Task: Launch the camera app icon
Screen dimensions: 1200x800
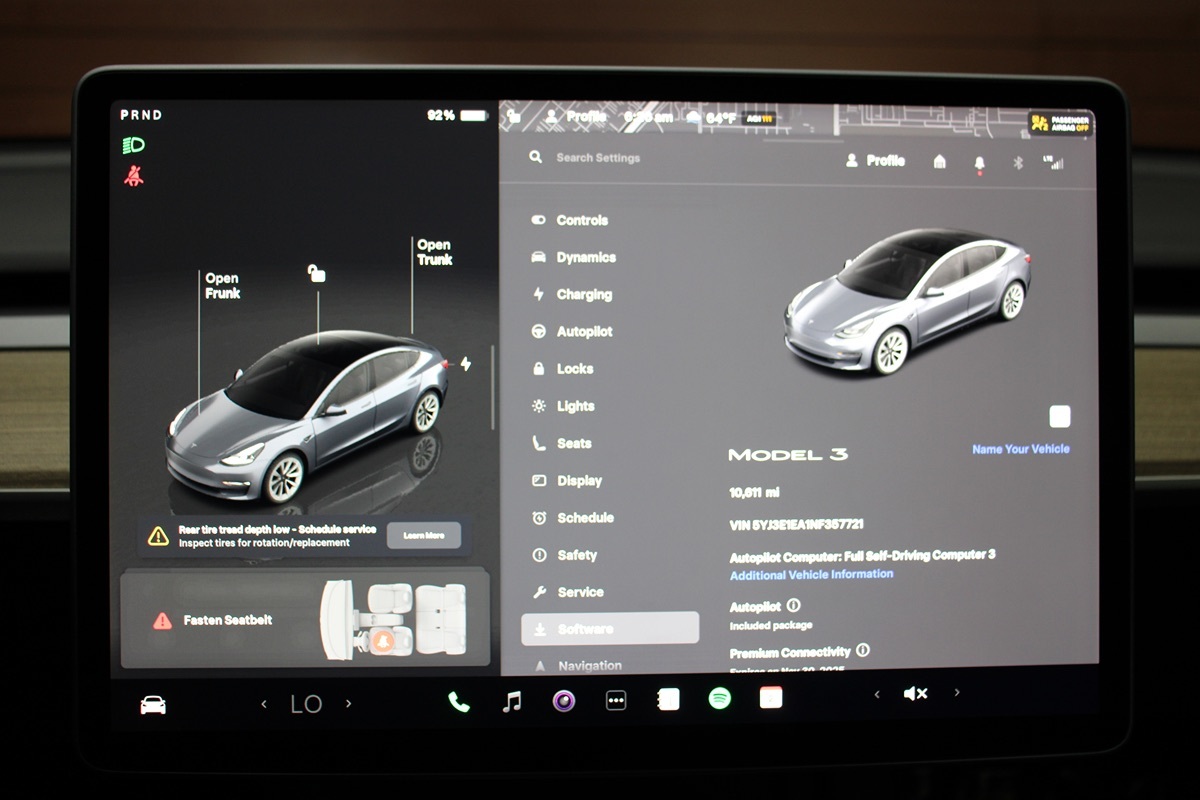Action: 564,700
